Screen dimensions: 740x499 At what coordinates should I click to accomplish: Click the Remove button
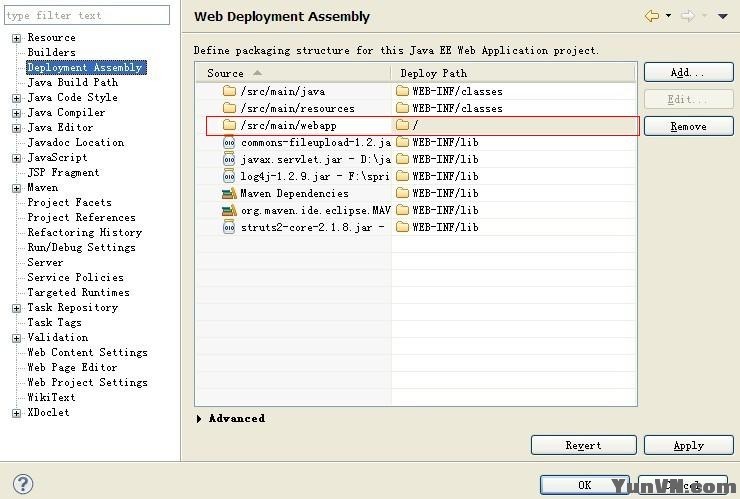688,127
